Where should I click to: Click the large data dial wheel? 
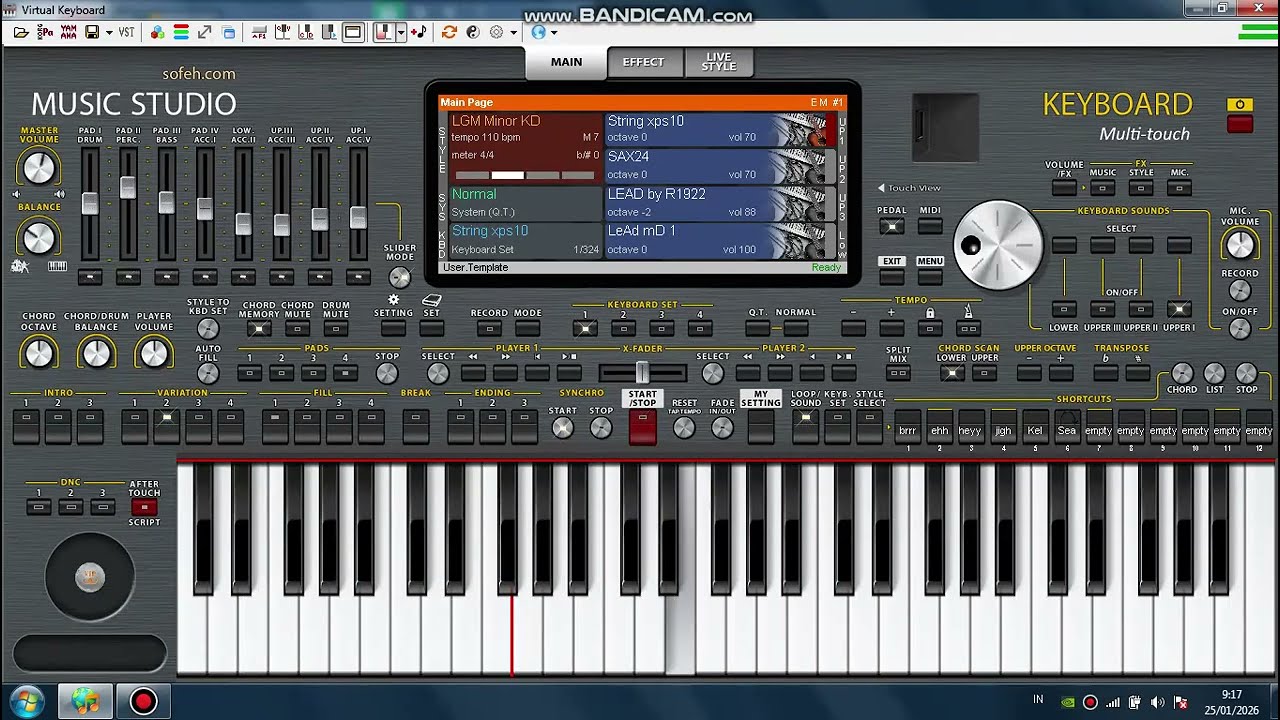tap(998, 245)
